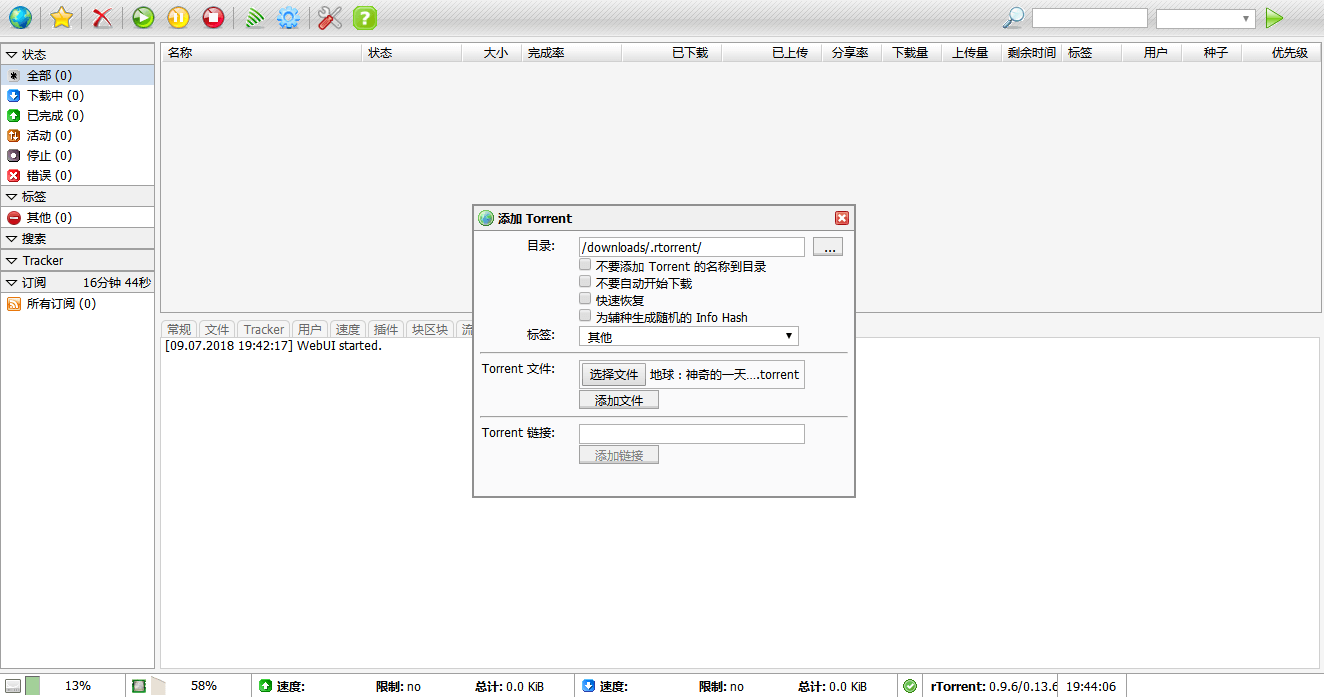
Task: Switch to the 插件 tab
Action: pyautogui.click(x=386, y=329)
